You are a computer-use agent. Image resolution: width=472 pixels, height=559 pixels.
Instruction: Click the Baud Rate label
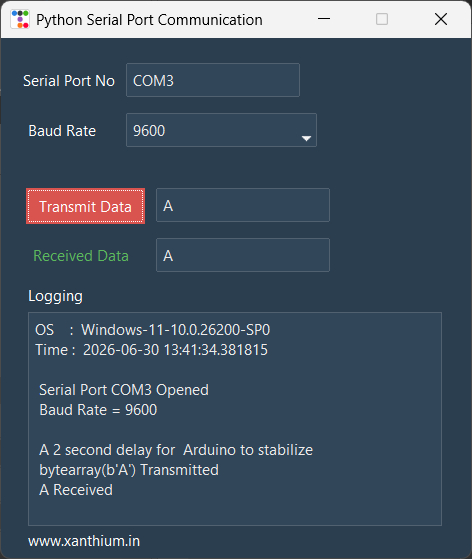pyautogui.click(x=62, y=131)
